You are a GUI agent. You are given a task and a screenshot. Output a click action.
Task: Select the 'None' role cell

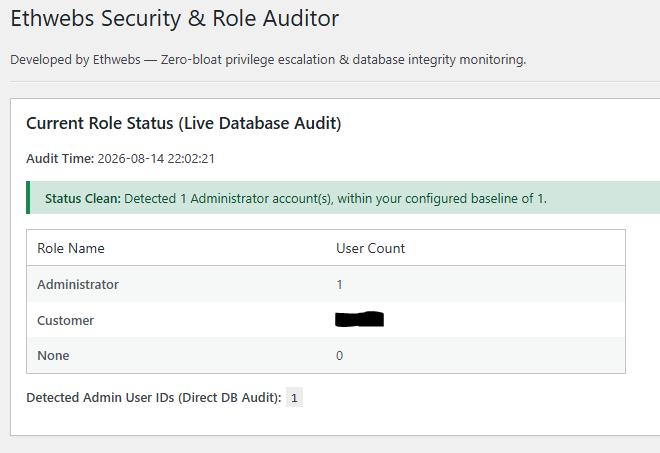pos(53,356)
